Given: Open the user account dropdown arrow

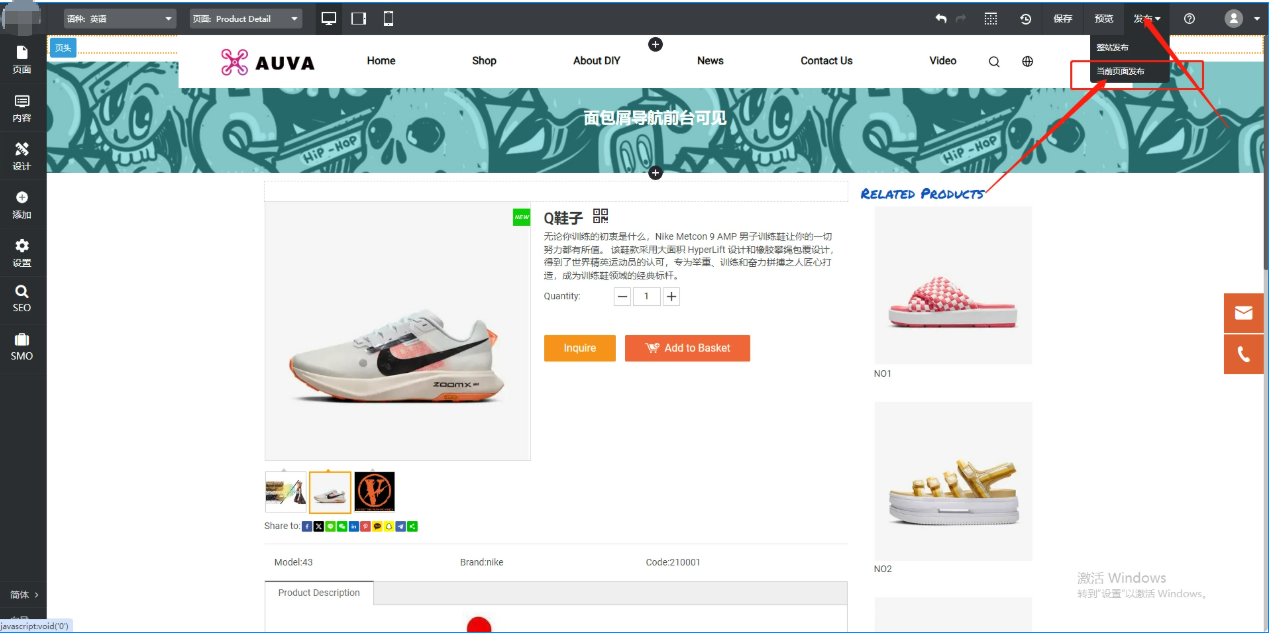Looking at the screenshot, I should 1257,19.
